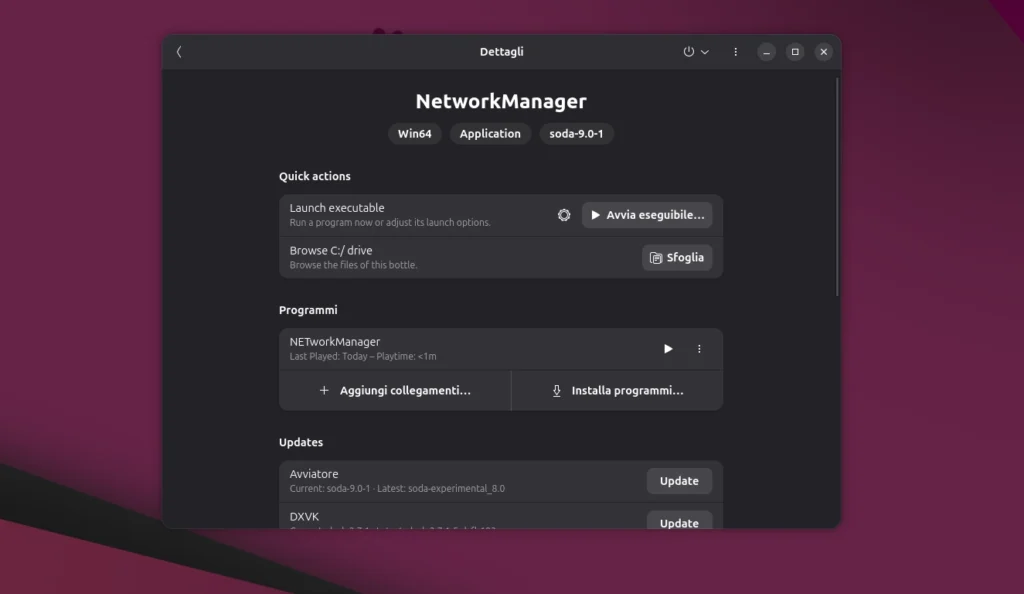Go back using the header back arrow
This screenshot has height=594, width=1024.
coord(179,52)
